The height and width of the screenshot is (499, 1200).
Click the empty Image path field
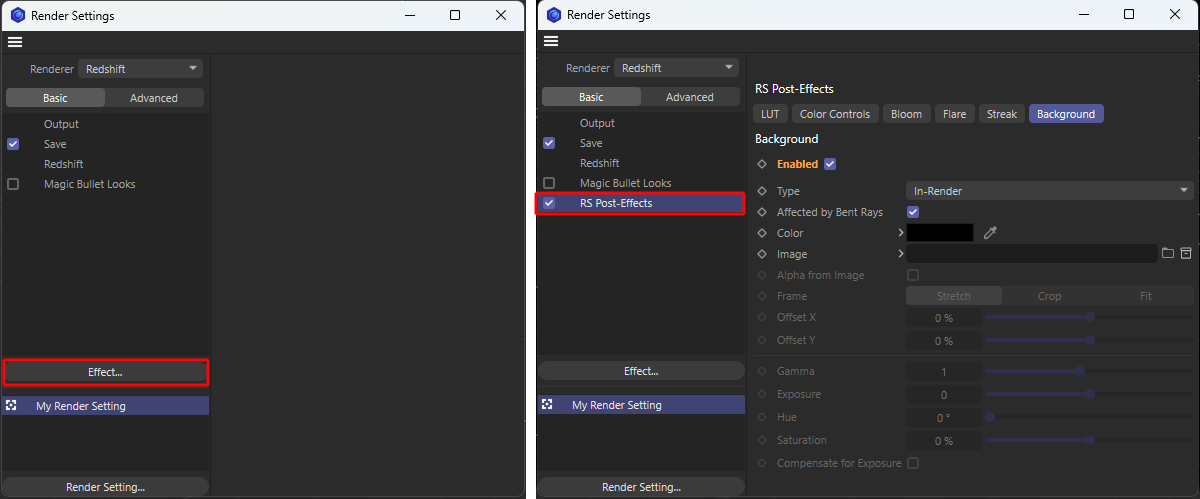coord(1032,254)
